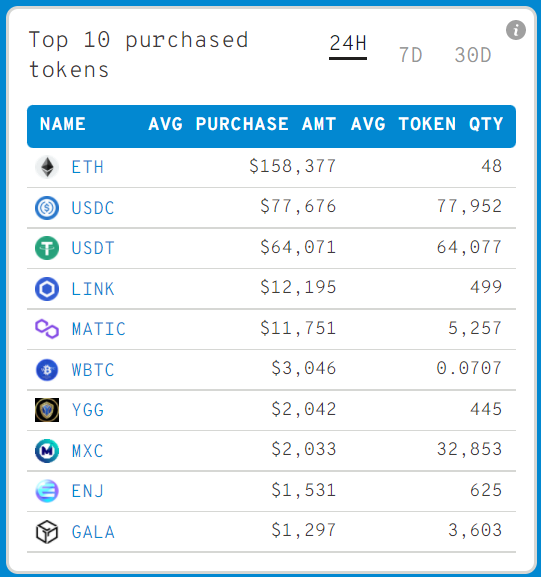Open the ETH token link

pyautogui.click(x=88, y=167)
